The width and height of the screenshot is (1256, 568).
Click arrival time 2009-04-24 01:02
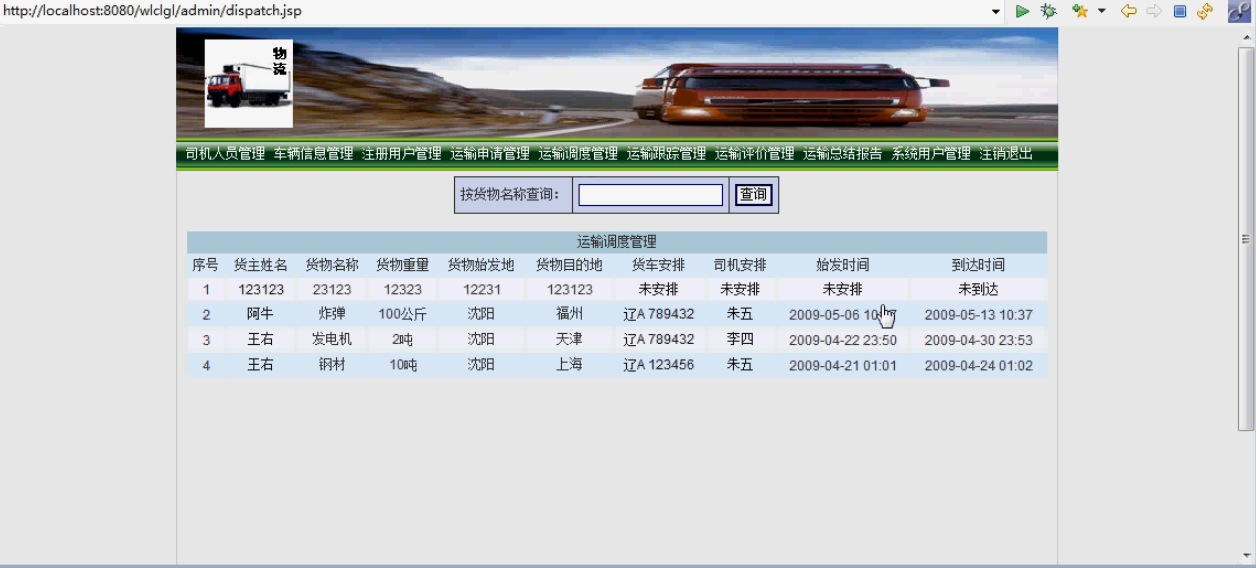978,366
